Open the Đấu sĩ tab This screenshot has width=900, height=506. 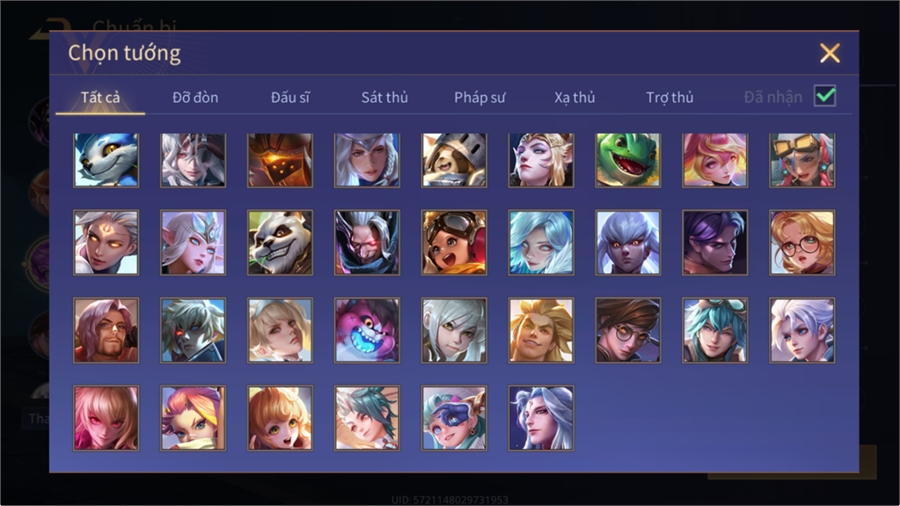(290, 98)
